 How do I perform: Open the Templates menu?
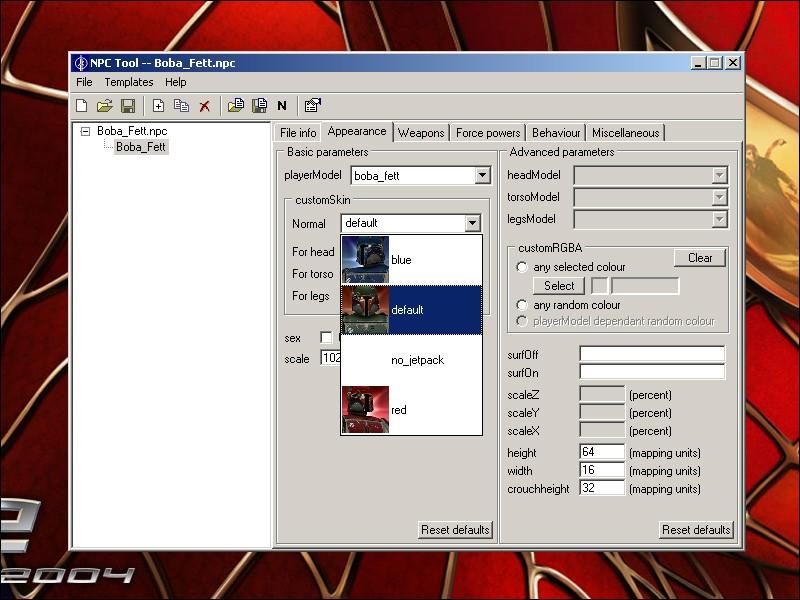click(129, 82)
